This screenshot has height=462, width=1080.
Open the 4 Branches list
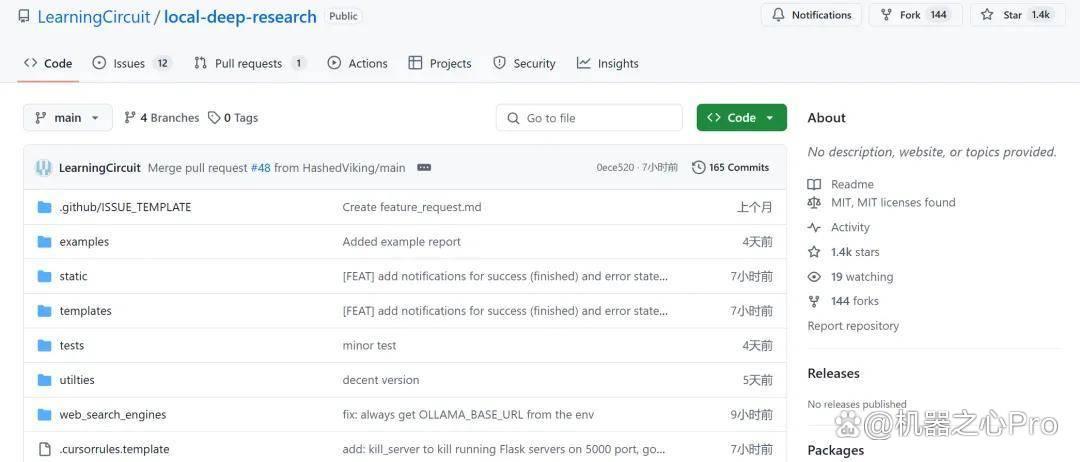pyautogui.click(x=162, y=118)
